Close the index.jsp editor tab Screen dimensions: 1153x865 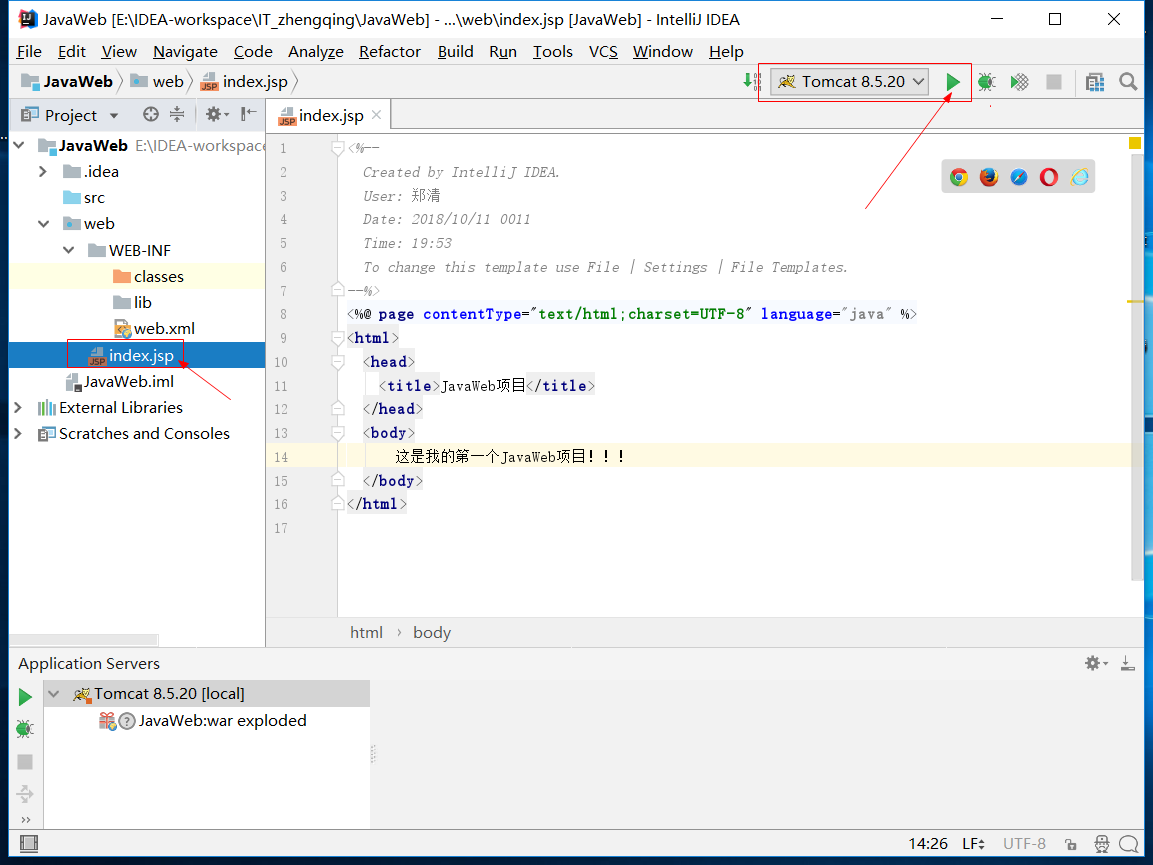376,115
